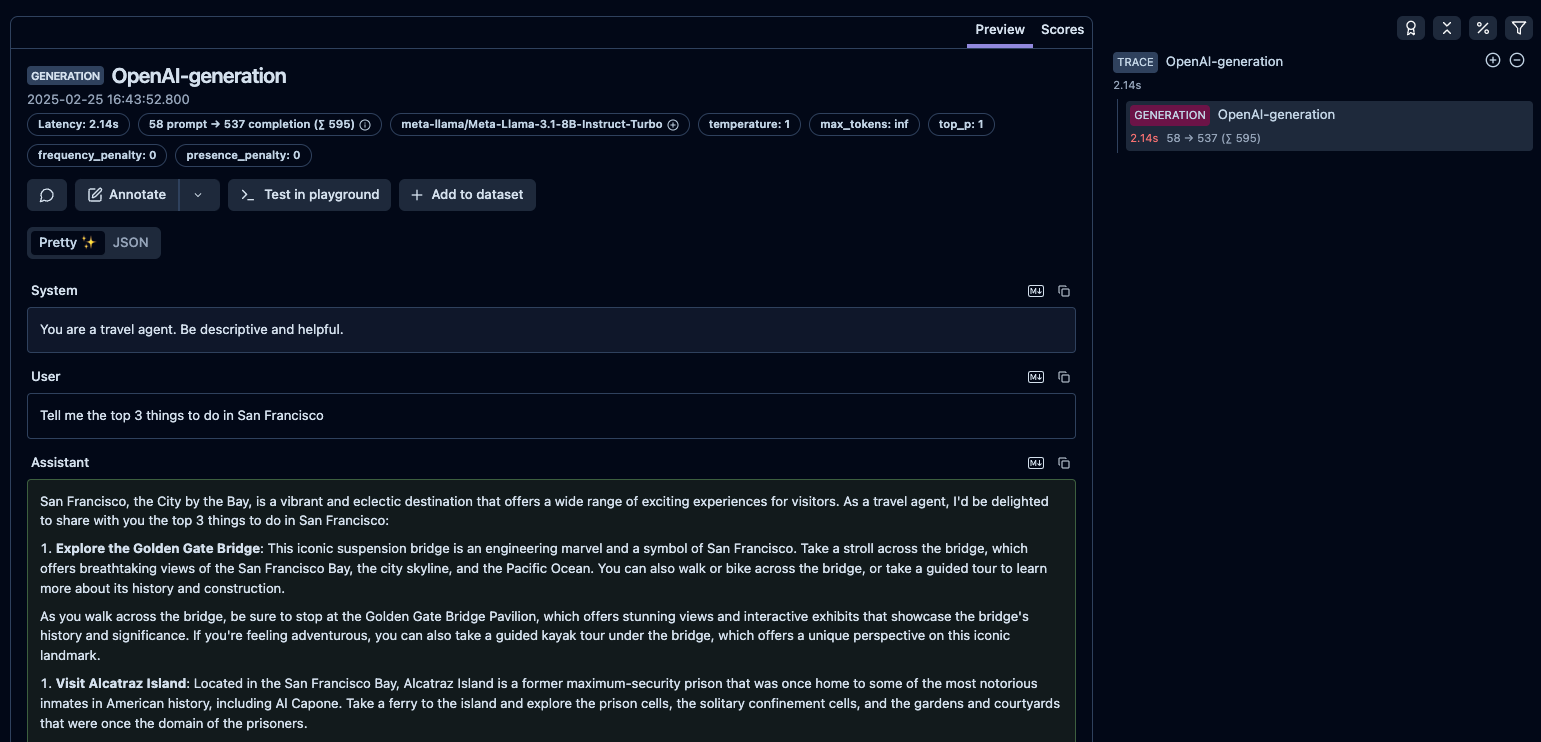This screenshot has height=742, width=1541.
Task: Toggle markdown view for System message
Action: click(x=1036, y=291)
